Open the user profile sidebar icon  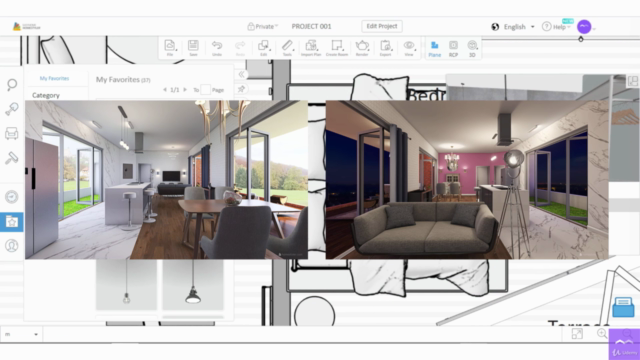coord(11,245)
